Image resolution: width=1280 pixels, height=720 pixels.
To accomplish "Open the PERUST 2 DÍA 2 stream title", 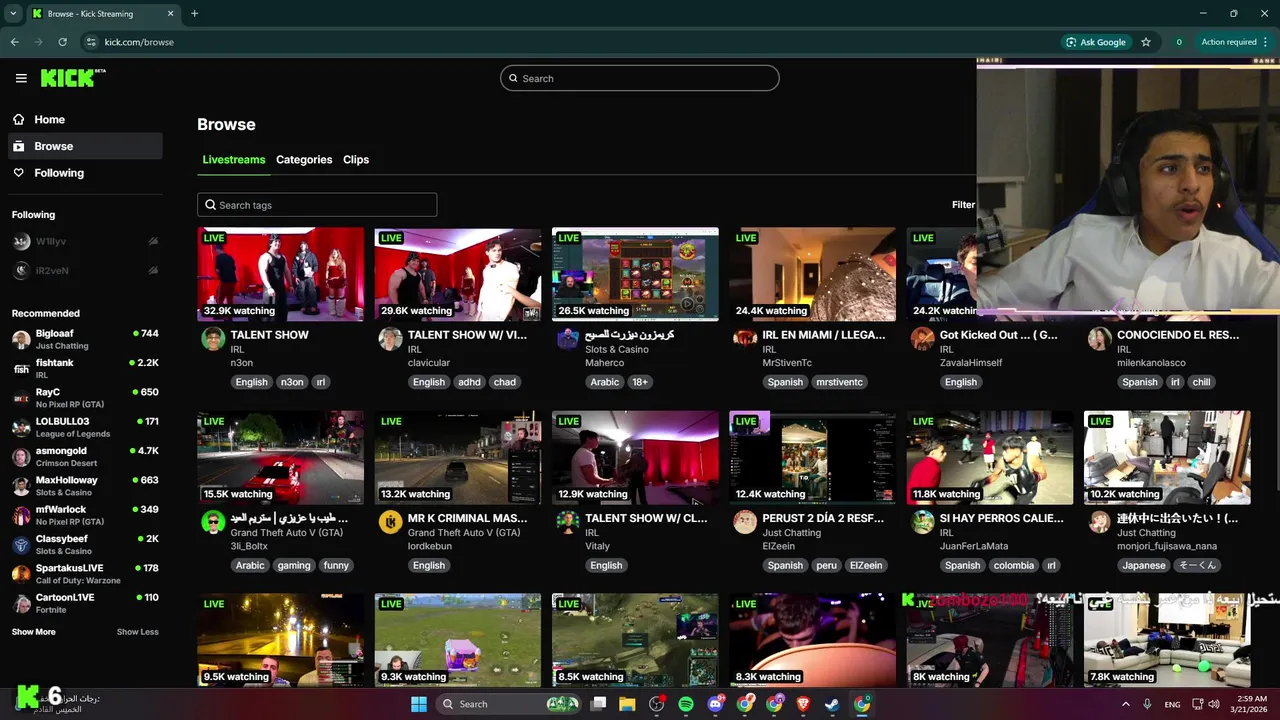I will tap(823, 518).
